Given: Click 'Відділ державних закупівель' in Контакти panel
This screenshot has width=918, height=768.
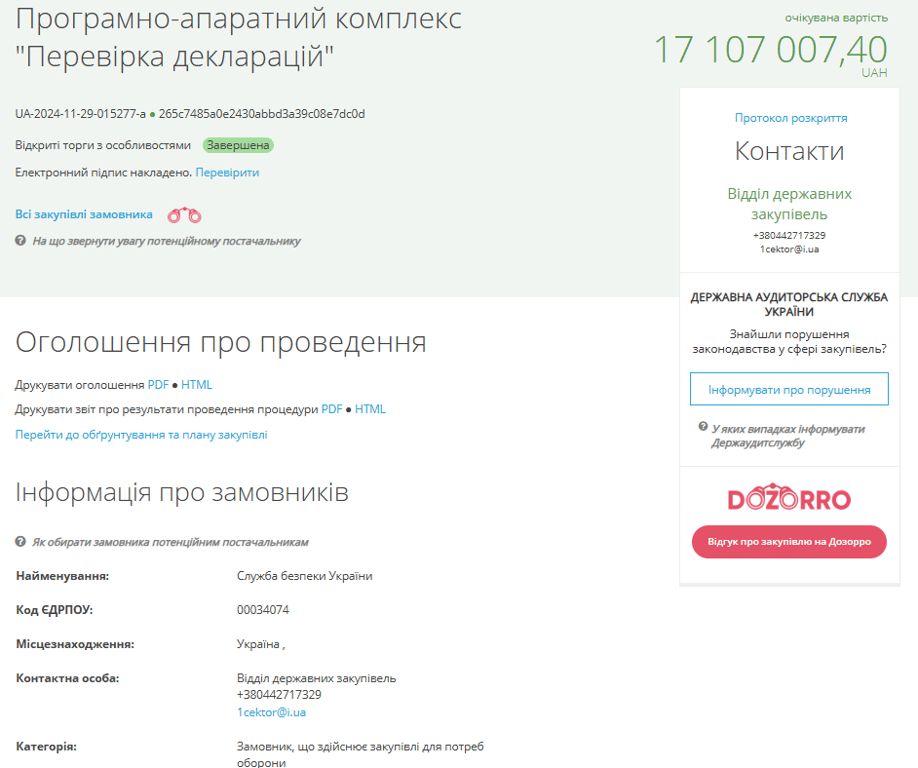Looking at the screenshot, I should coord(789,204).
